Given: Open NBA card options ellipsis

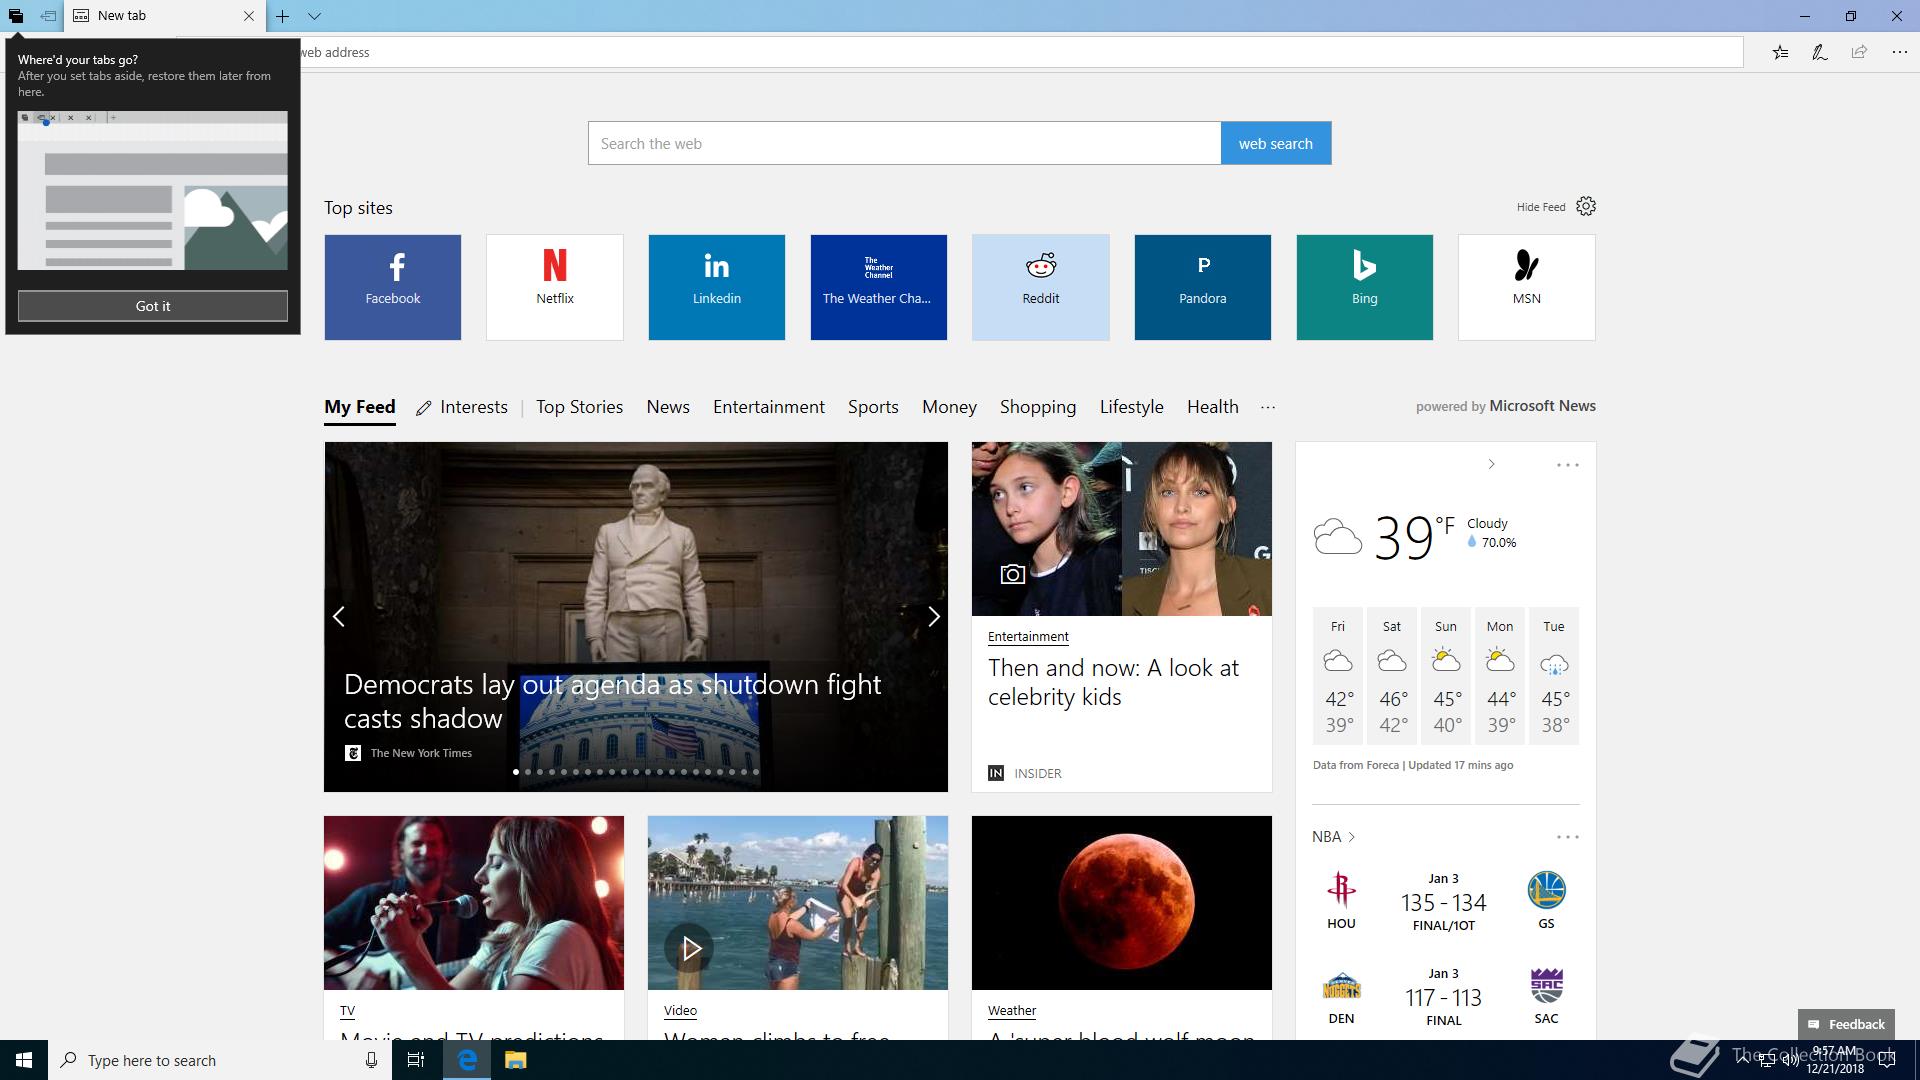Looking at the screenshot, I should (1567, 837).
